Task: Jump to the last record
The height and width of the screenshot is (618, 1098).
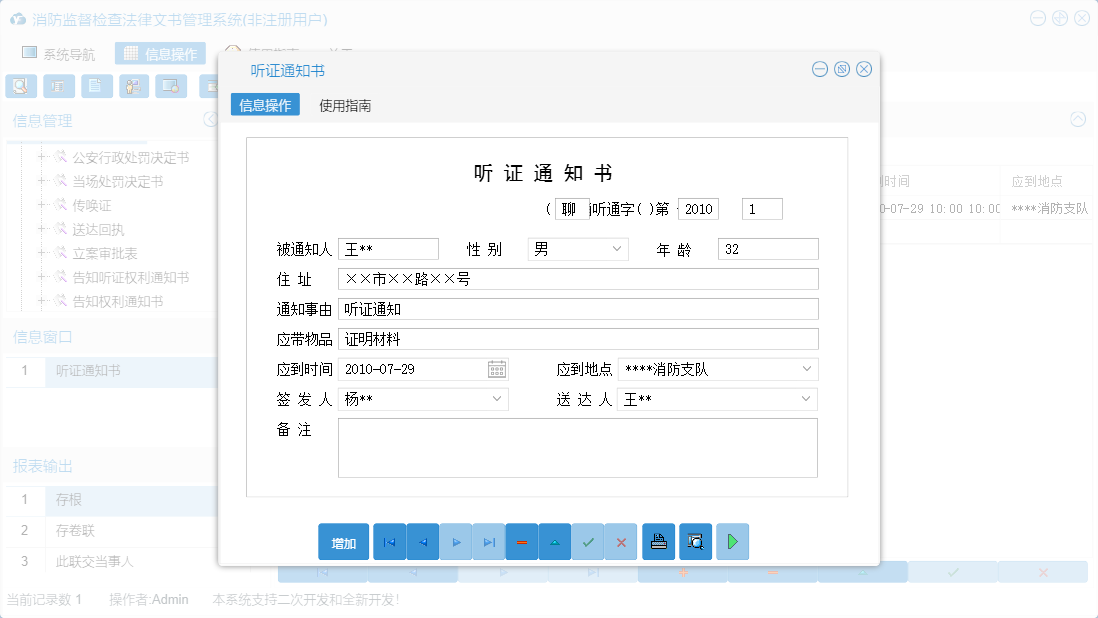Action: tap(489, 541)
